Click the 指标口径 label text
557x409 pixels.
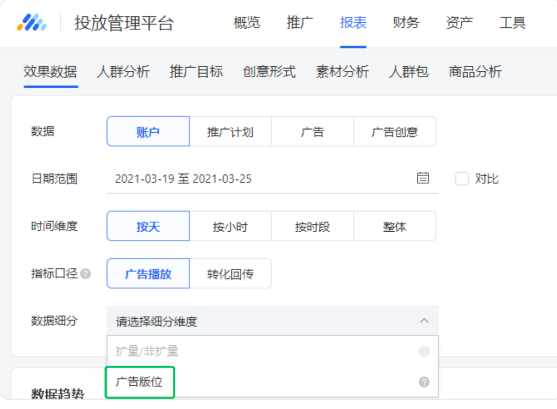tap(54, 274)
